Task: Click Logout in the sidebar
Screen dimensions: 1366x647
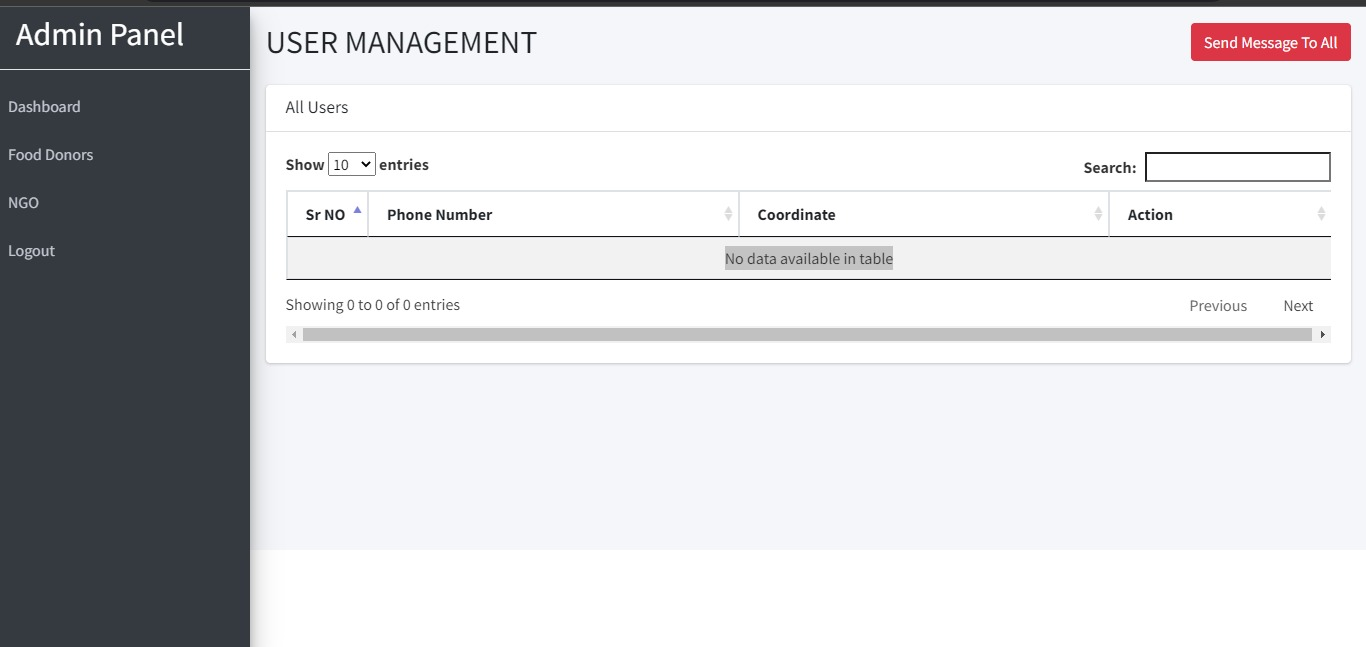Action: (x=31, y=250)
